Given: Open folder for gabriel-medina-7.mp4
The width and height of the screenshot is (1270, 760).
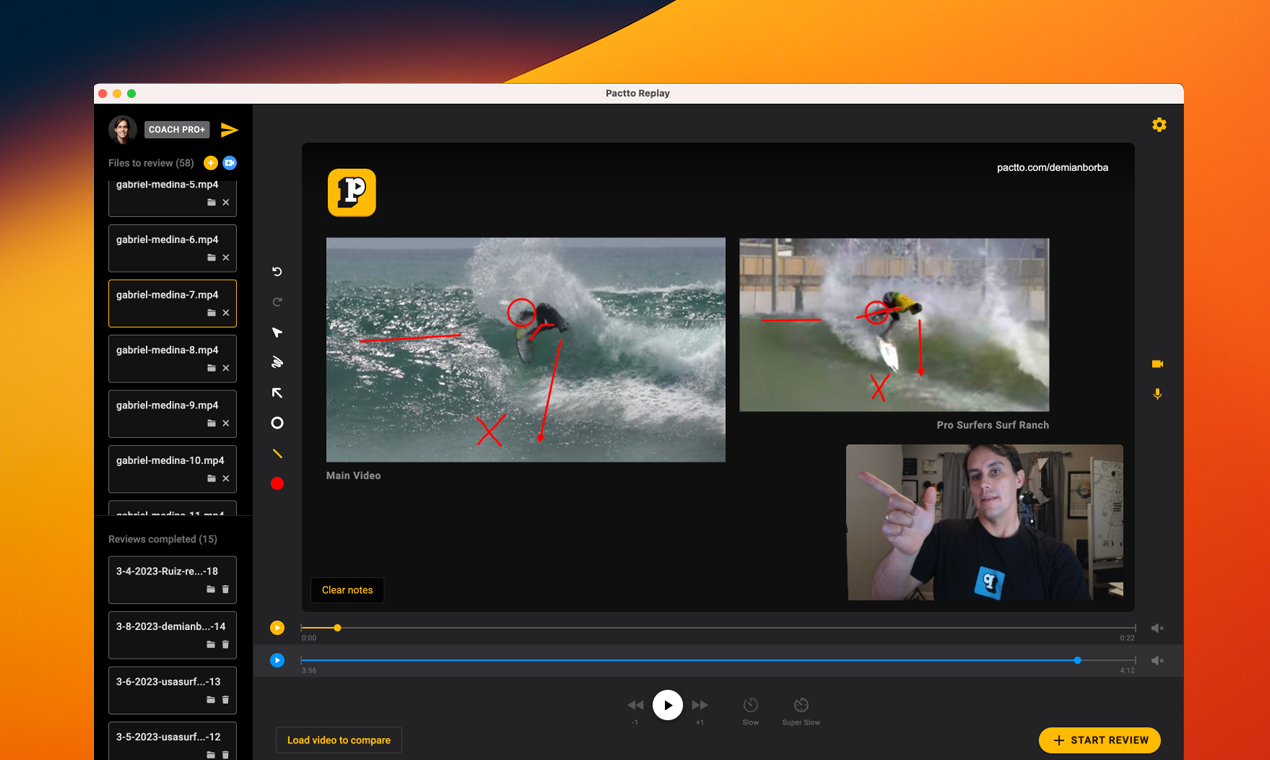Looking at the screenshot, I should click(211, 313).
